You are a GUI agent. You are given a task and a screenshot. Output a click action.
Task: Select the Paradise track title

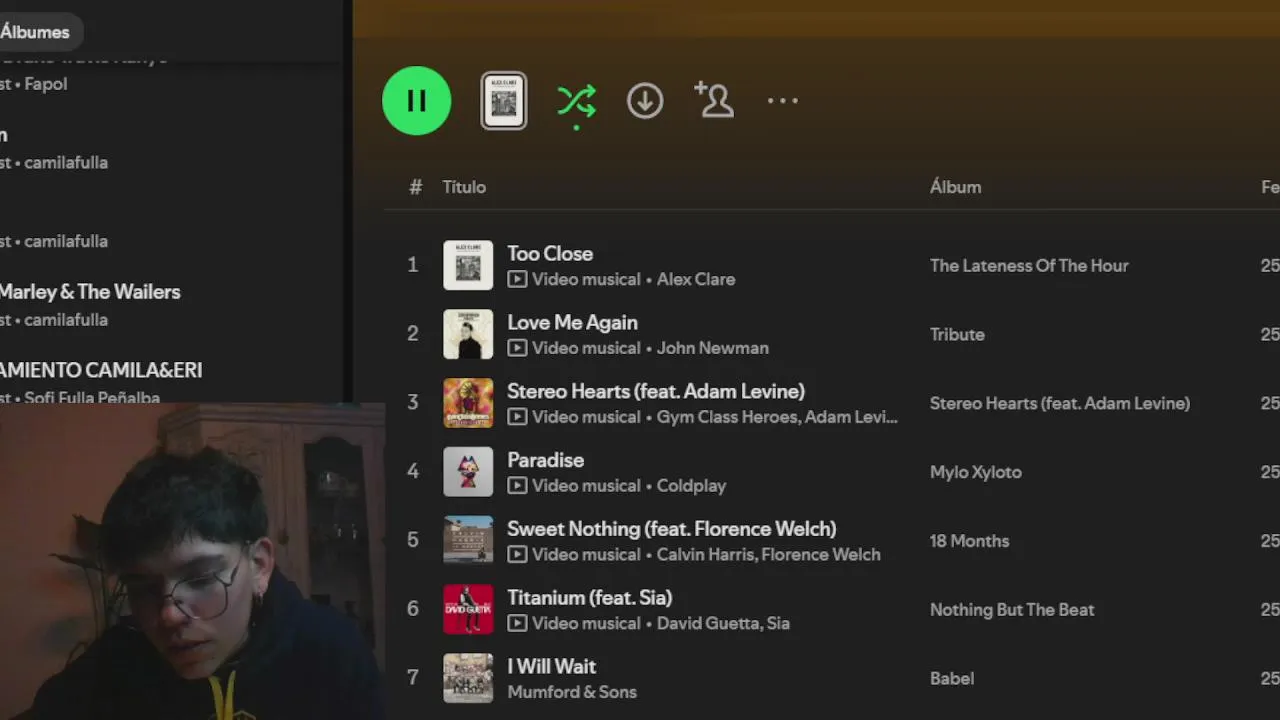(545, 460)
